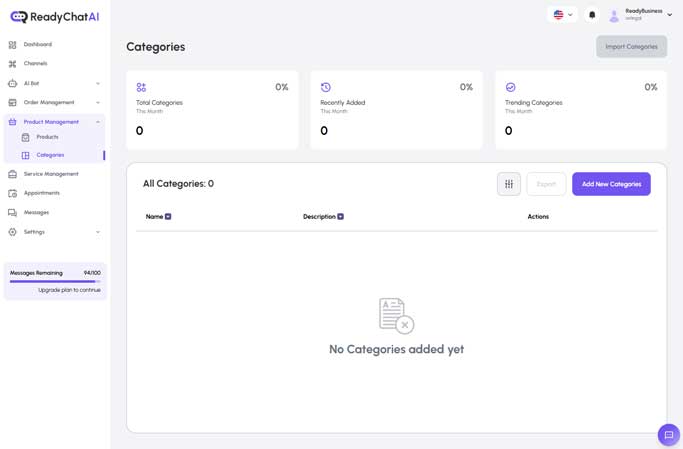683x449 pixels.
Task: Click the user avatar icon
Action: (x=614, y=16)
